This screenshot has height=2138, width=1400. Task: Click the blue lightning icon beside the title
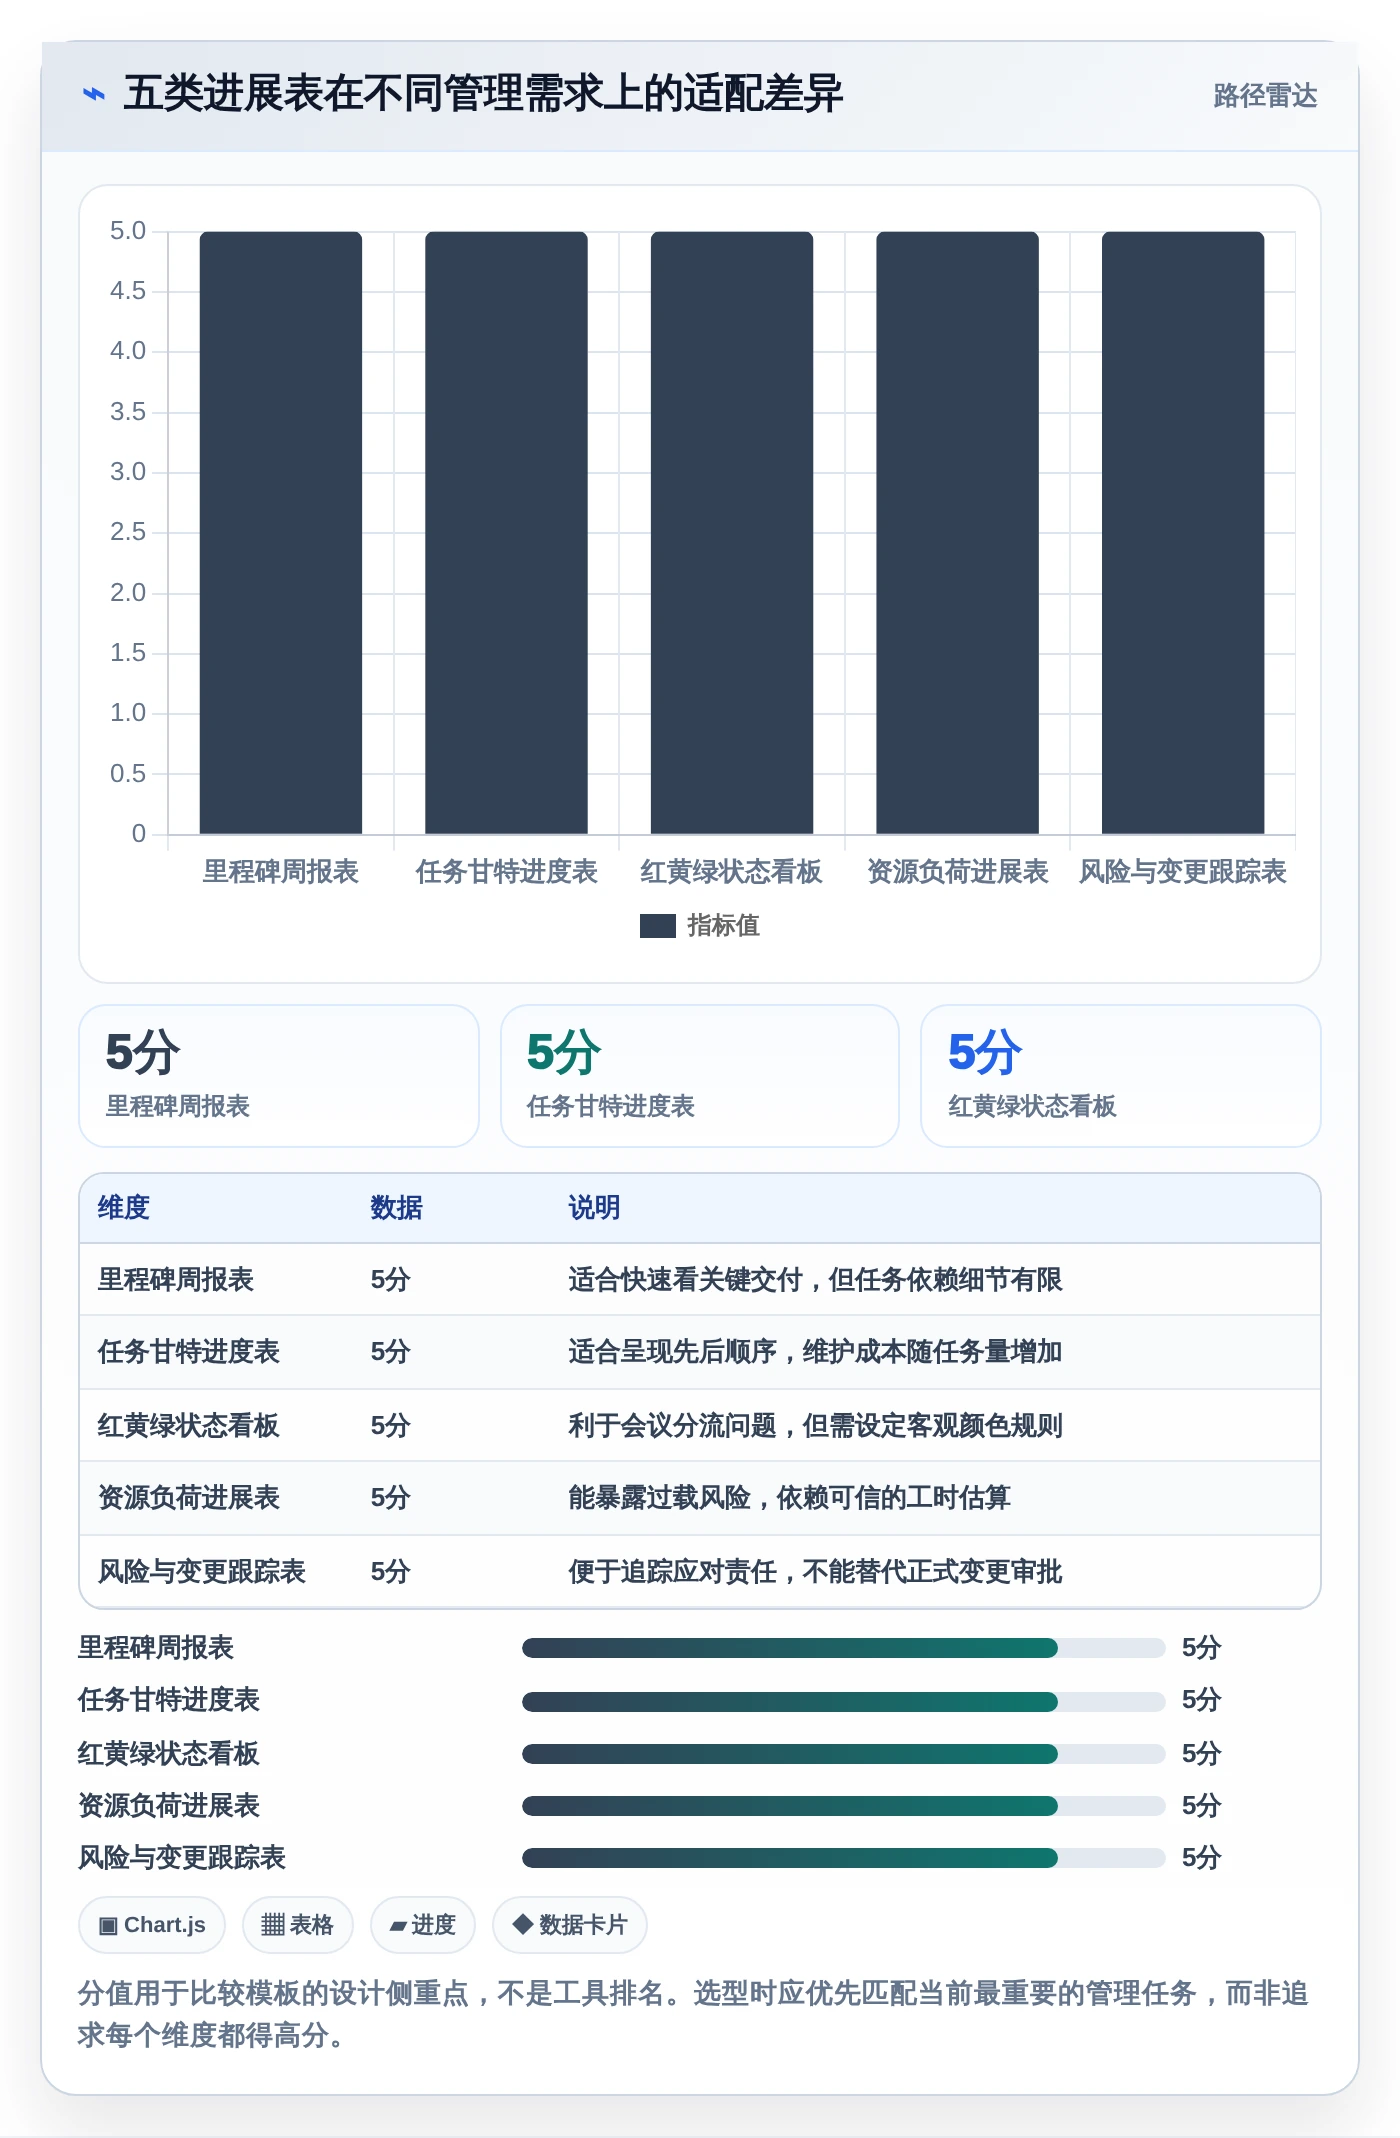(x=94, y=94)
